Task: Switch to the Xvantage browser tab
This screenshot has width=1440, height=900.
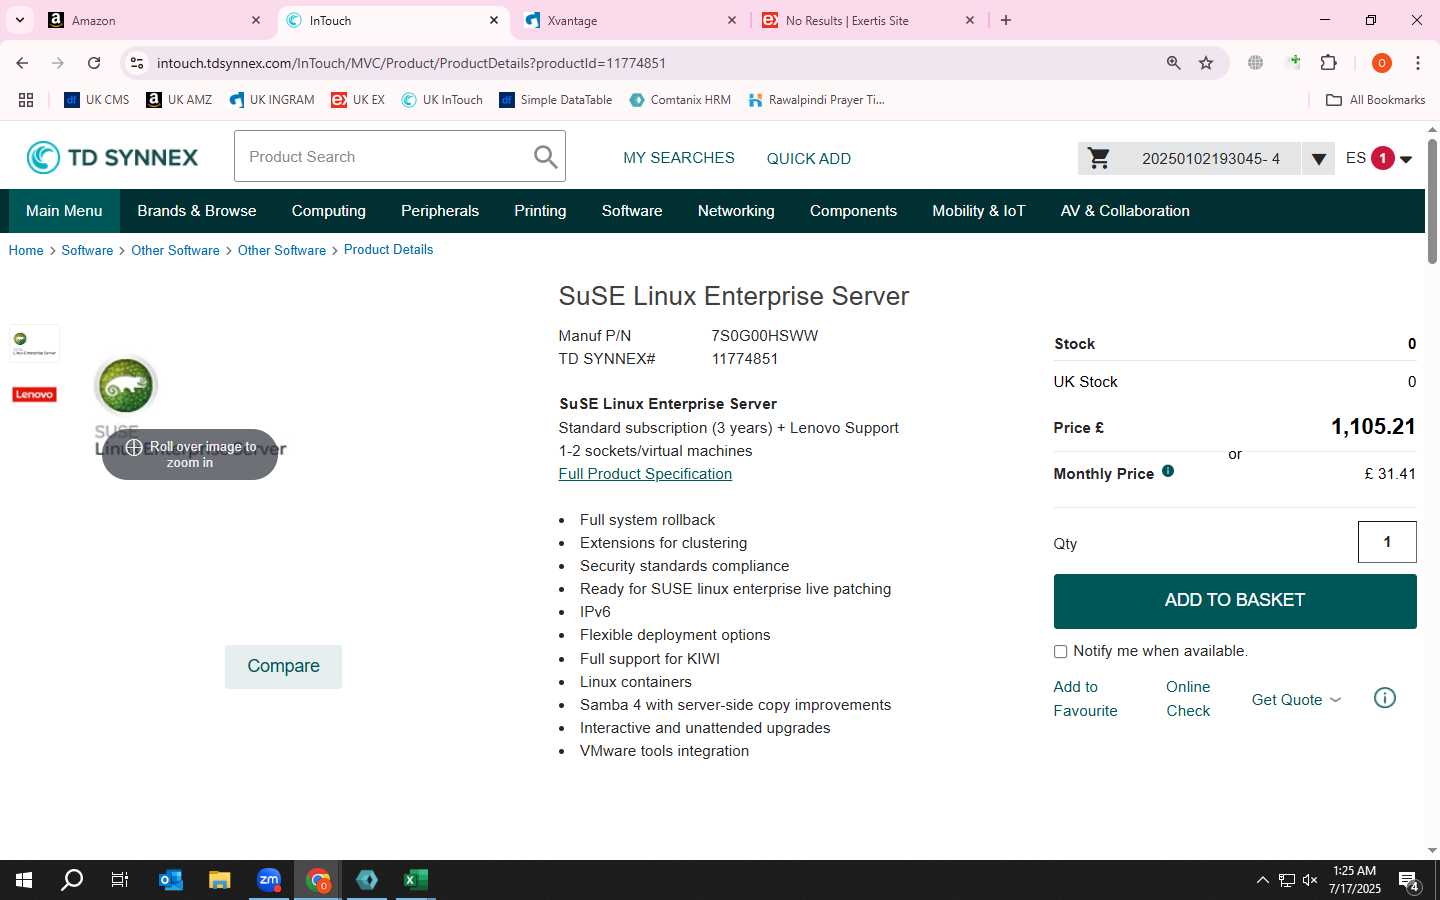Action: pyautogui.click(x=630, y=20)
